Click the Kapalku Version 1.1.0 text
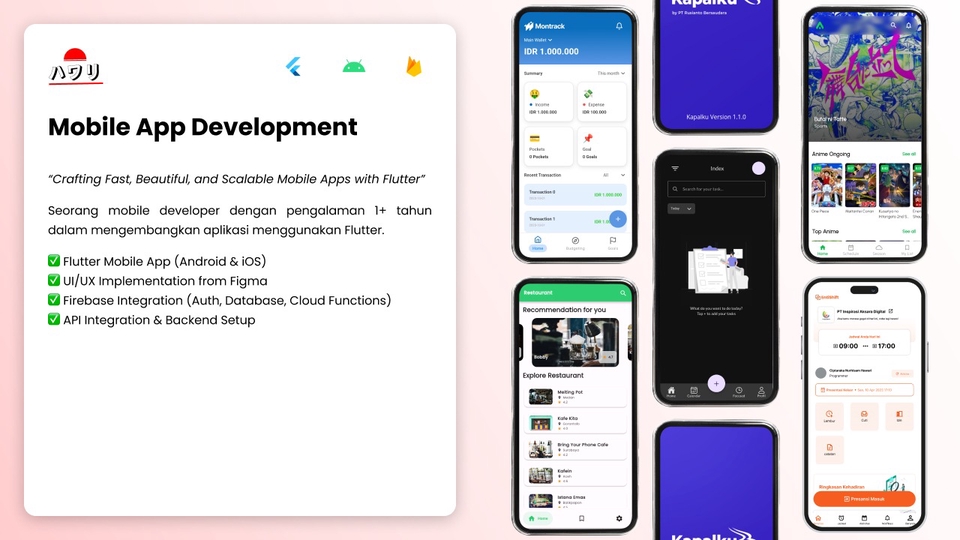 click(716, 117)
